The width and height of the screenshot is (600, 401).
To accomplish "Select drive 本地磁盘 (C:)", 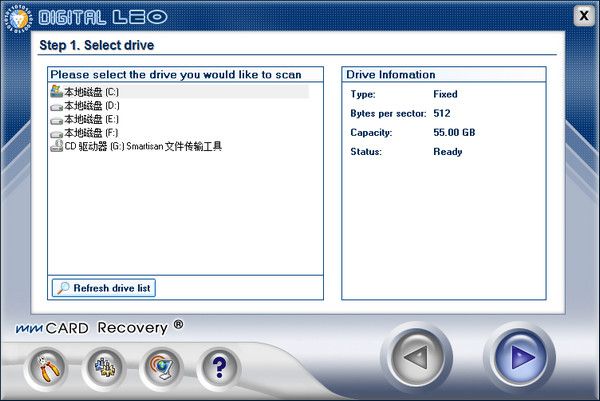I will [x=179, y=92].
